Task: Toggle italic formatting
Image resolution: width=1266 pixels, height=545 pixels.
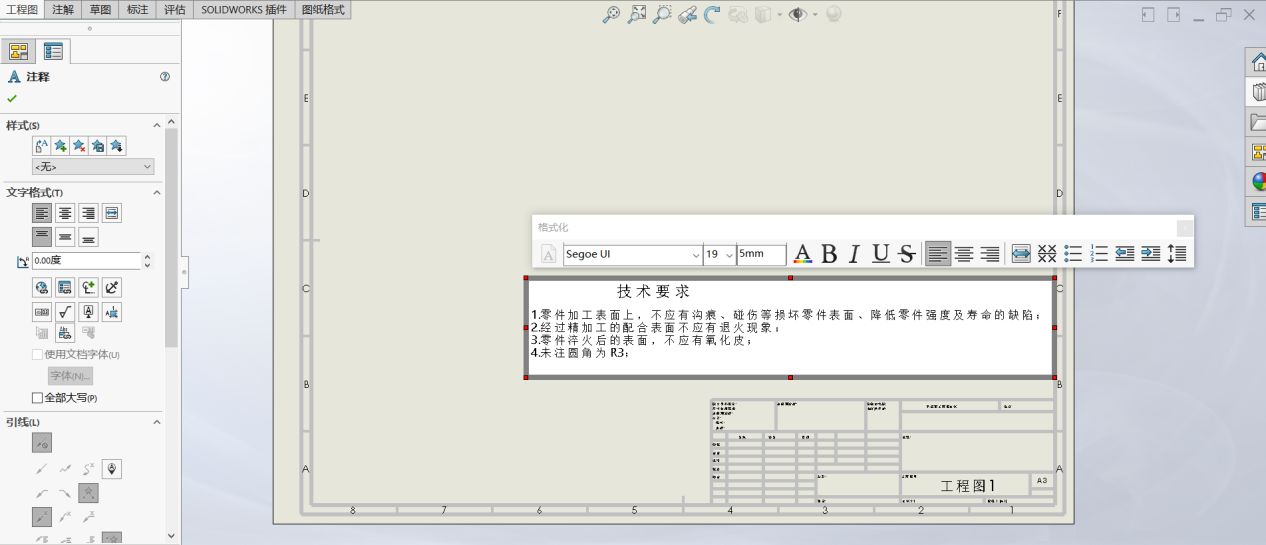Action: [x=854, y=254]
